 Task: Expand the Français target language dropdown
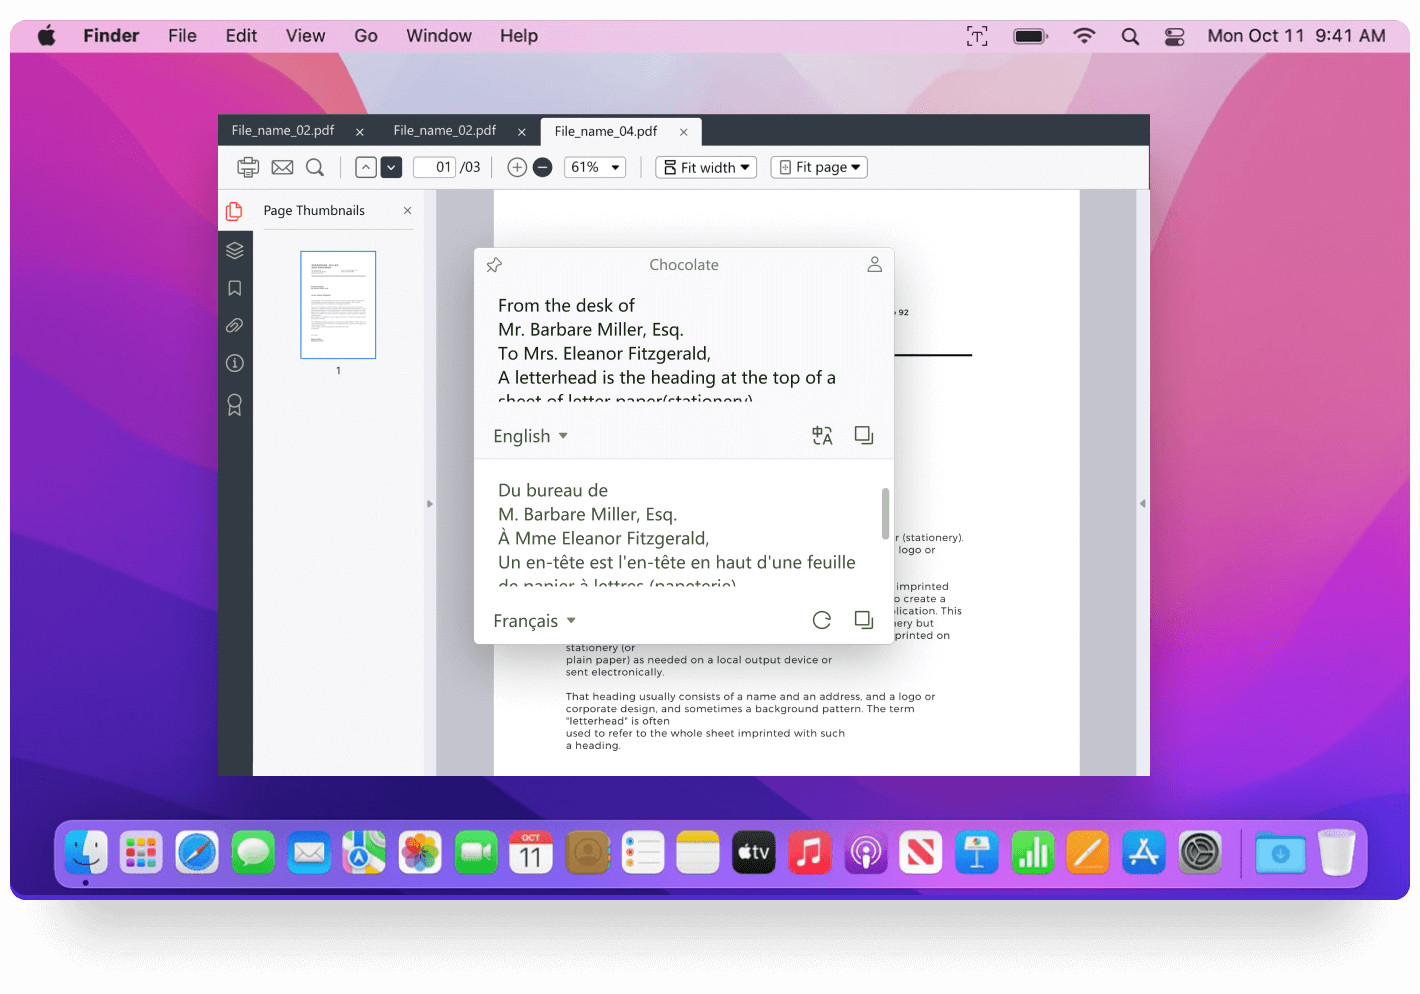535,621
